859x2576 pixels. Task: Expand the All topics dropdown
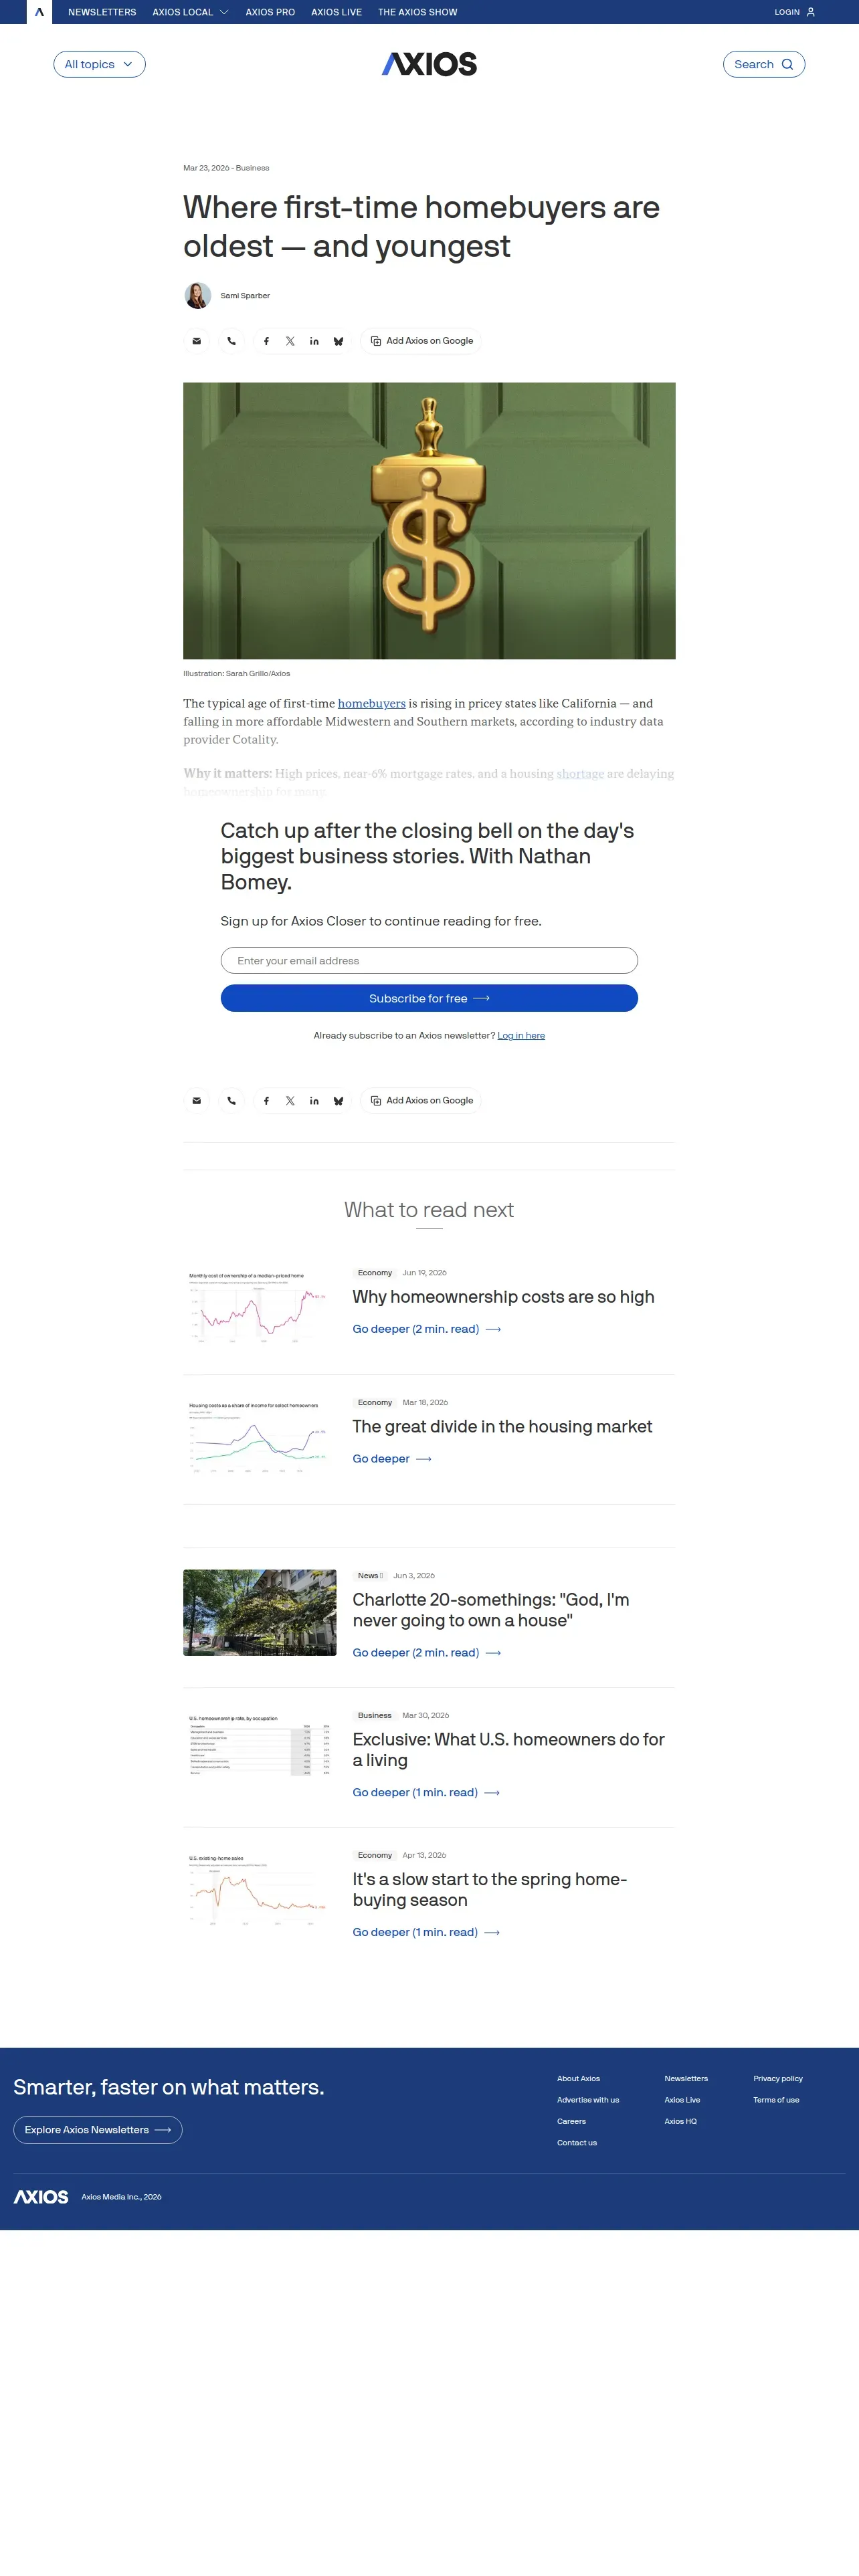click(99, 64)
